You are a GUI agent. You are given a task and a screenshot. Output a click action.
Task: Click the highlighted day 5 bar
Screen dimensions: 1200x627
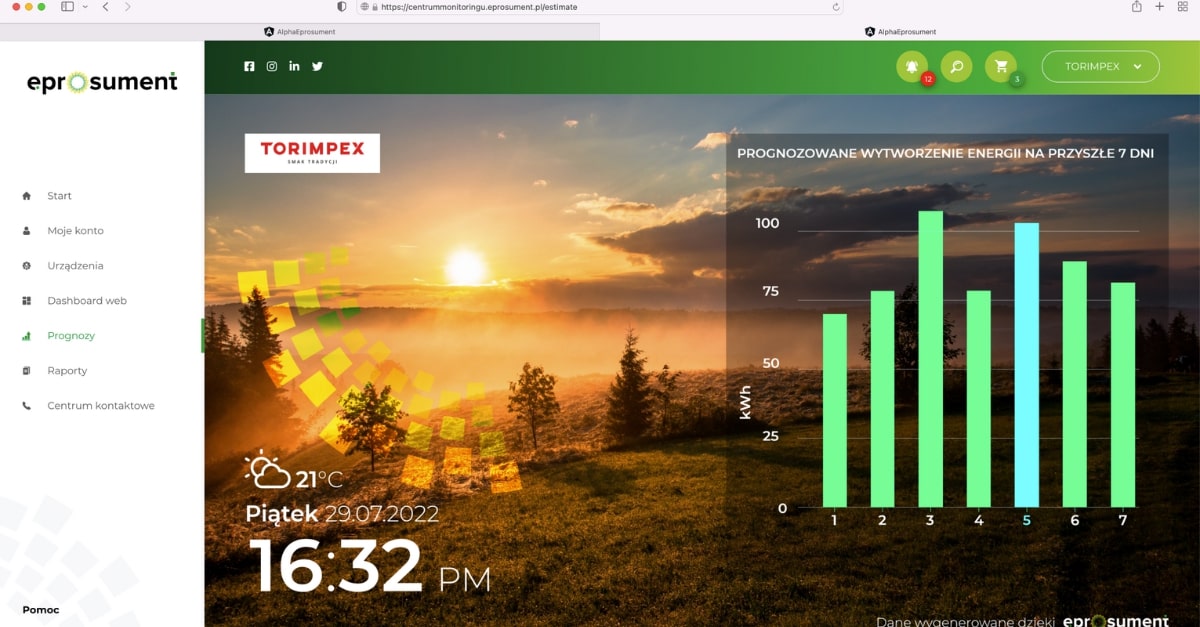coord(1027,365)
